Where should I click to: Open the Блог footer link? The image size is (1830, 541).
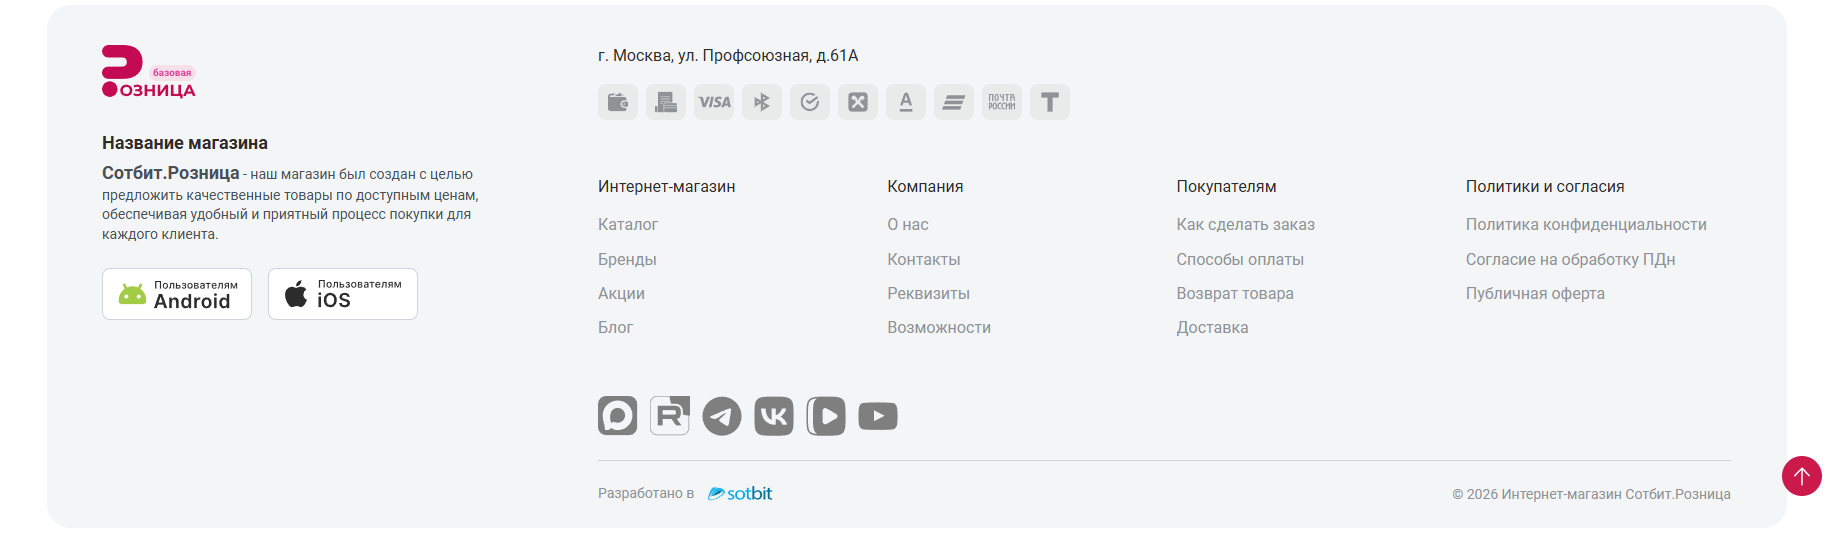coord(615,327)
